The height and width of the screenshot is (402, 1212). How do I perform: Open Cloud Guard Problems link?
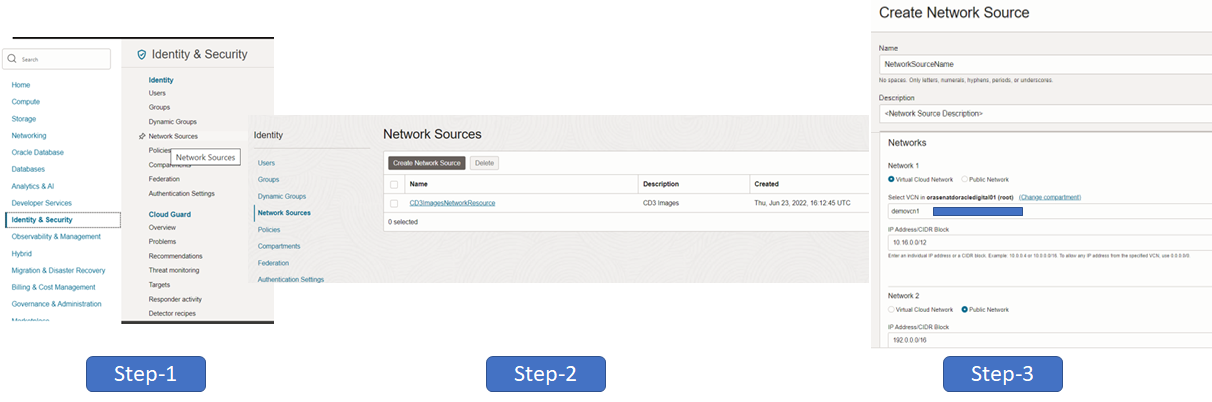click(162, 242)
